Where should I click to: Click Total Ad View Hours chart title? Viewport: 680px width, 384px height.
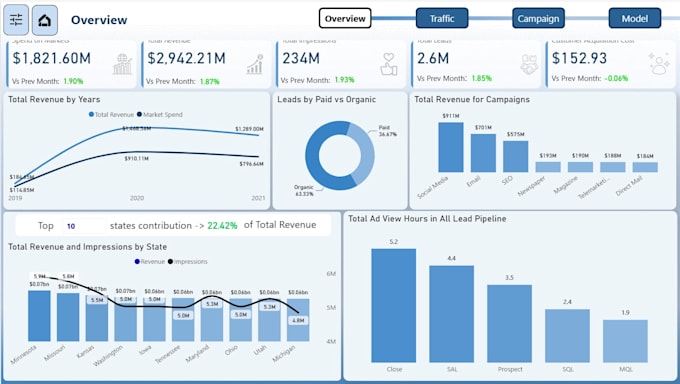point(427,219)
